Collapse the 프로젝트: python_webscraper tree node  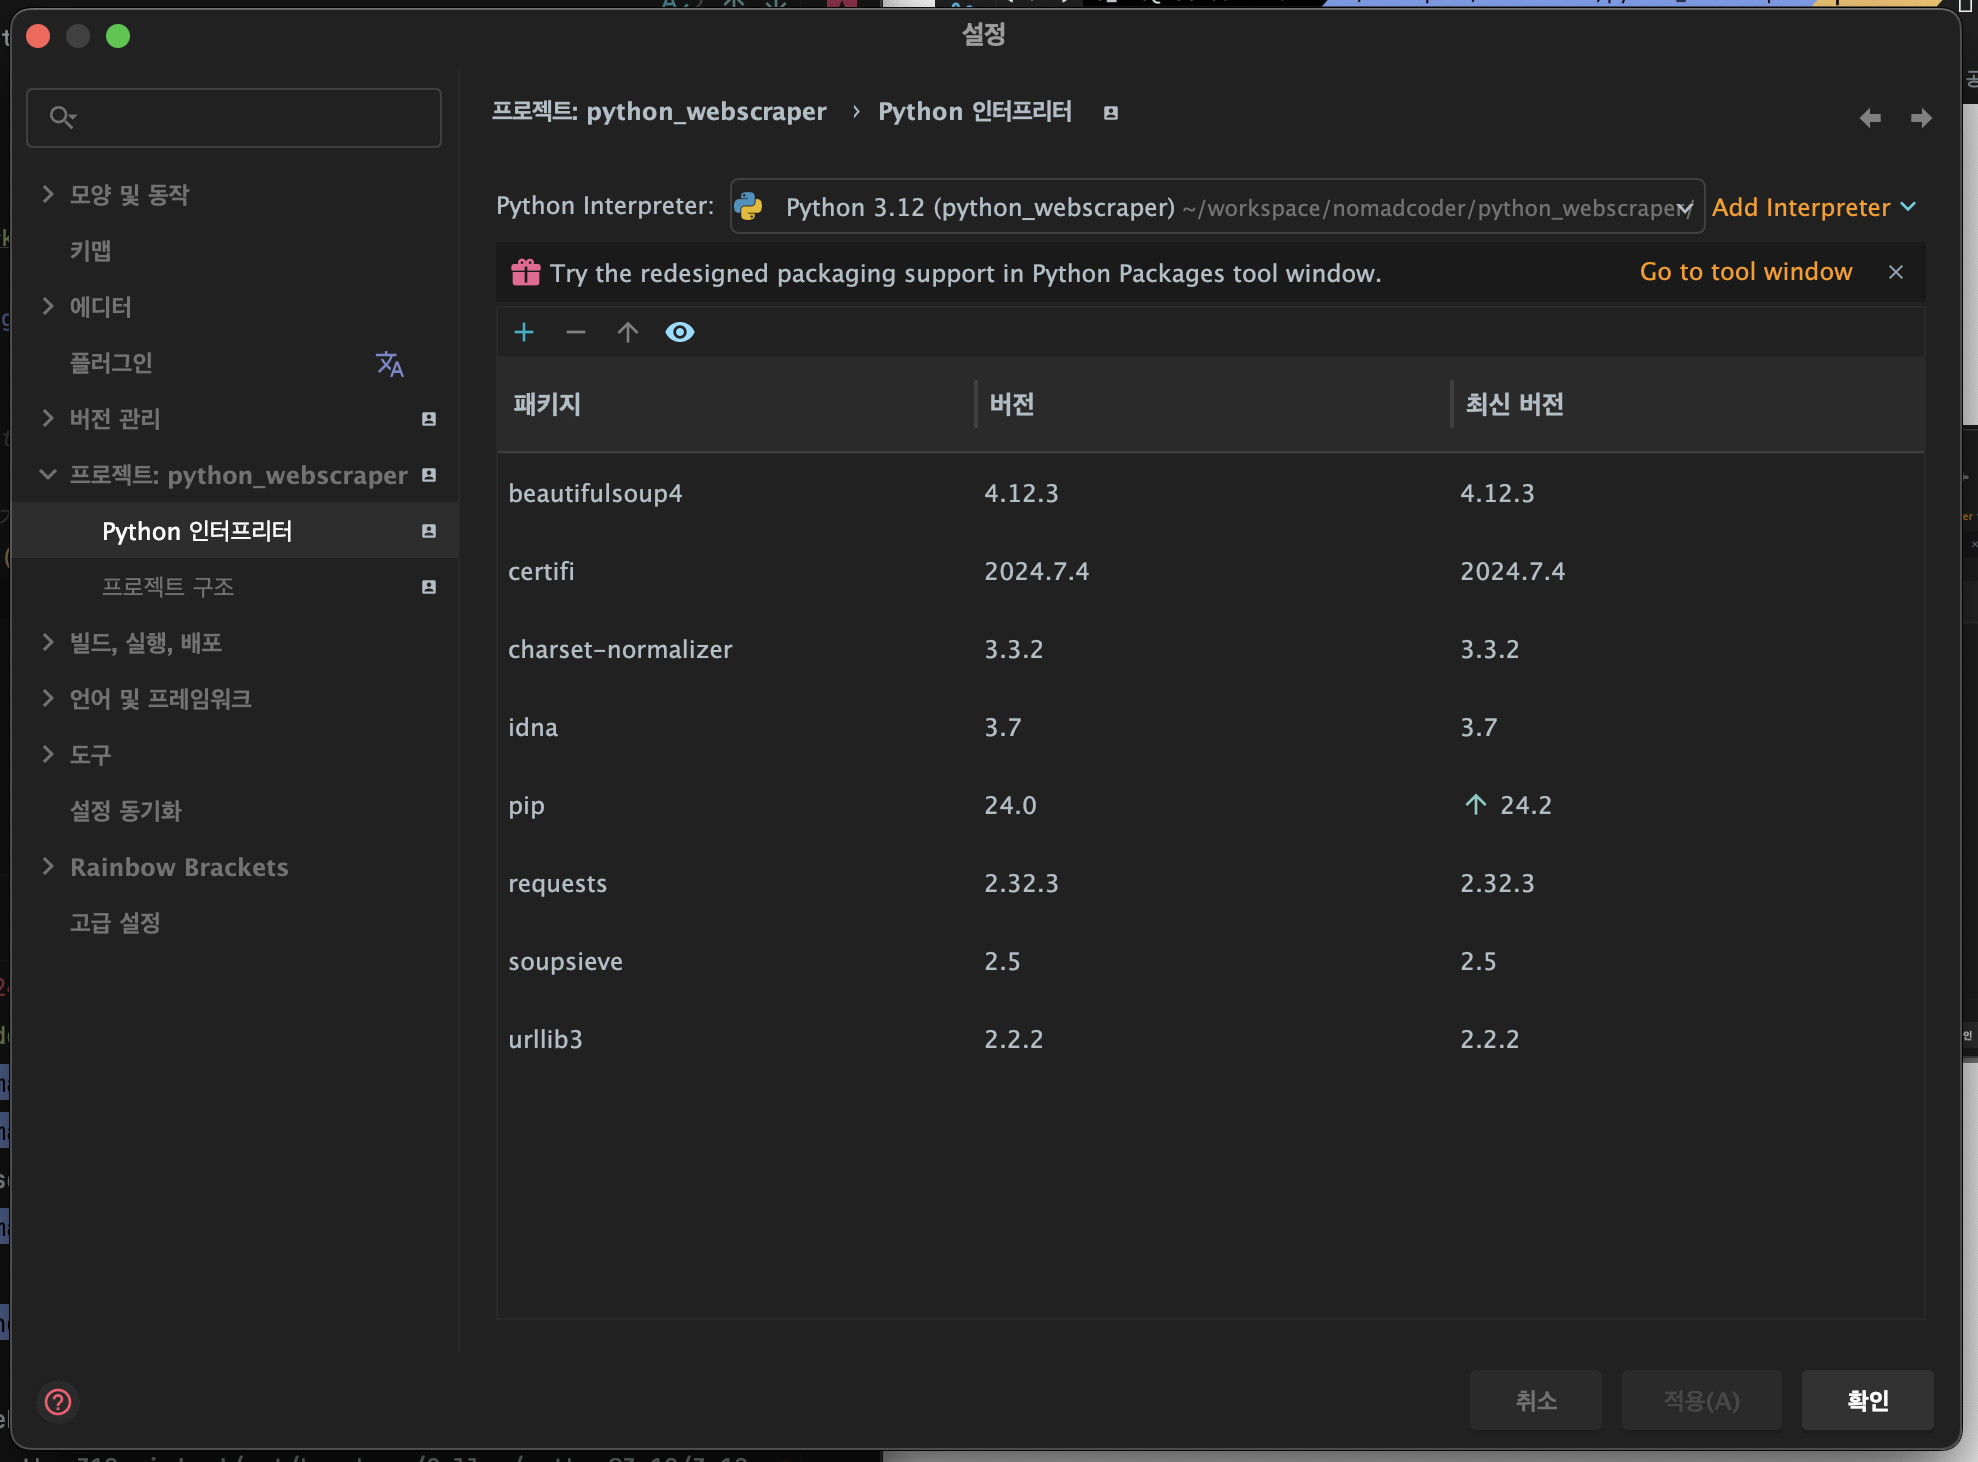pos(48,475)
